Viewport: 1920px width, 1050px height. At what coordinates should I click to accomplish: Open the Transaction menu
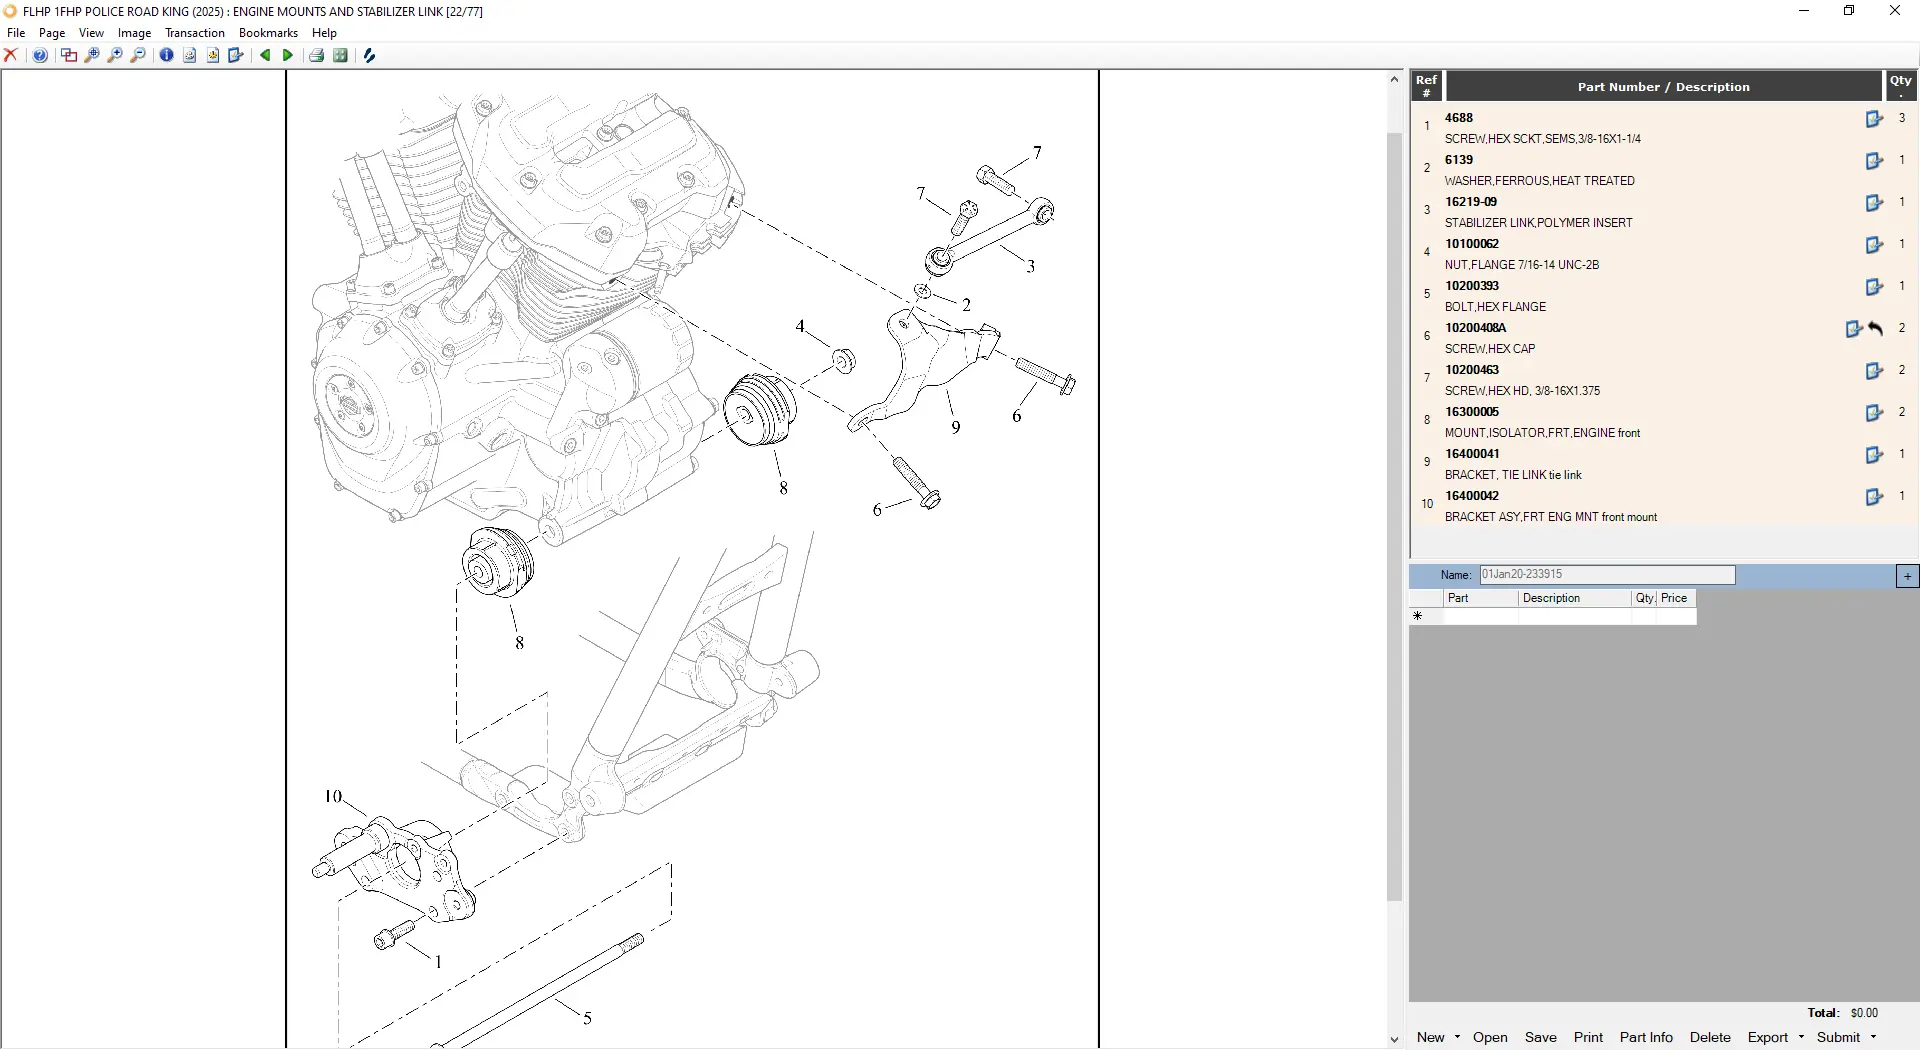coord(195,33)
